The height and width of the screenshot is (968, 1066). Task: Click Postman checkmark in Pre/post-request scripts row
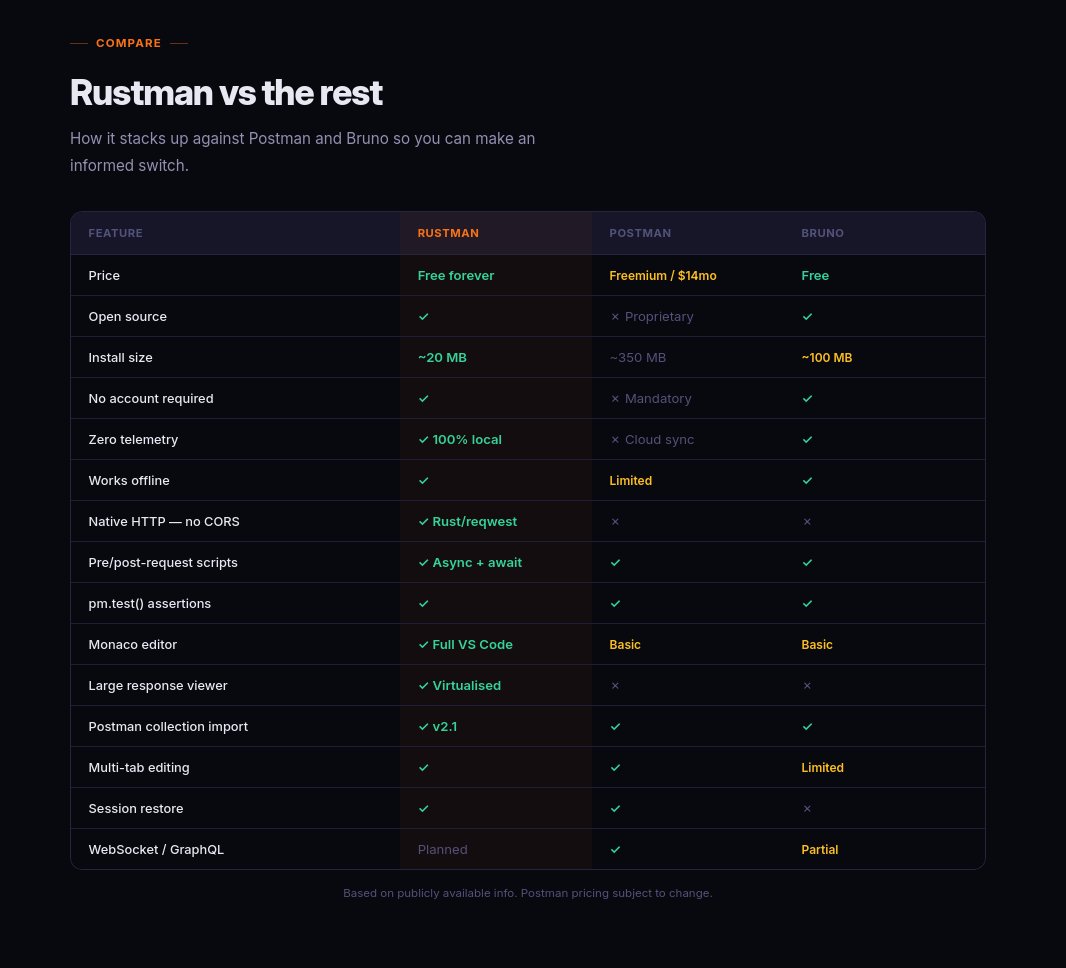click(615, 563)
